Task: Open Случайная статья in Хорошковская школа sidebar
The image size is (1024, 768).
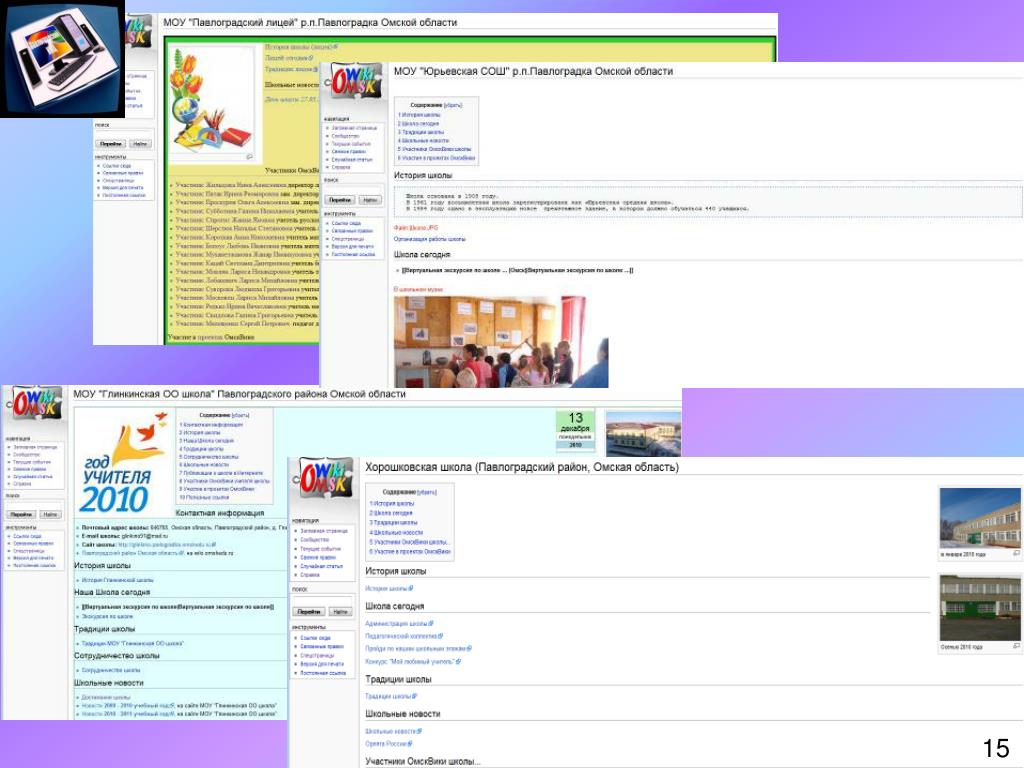Action: [x=321, y=566]
